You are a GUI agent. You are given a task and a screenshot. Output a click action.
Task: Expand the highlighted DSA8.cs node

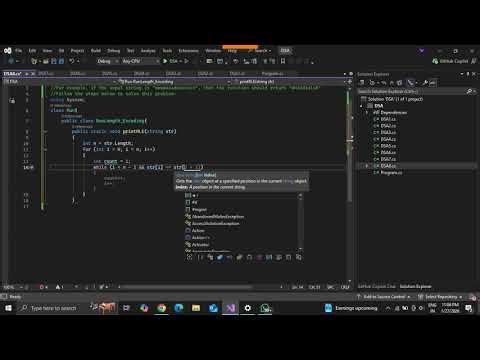click(x=367, y=166)
